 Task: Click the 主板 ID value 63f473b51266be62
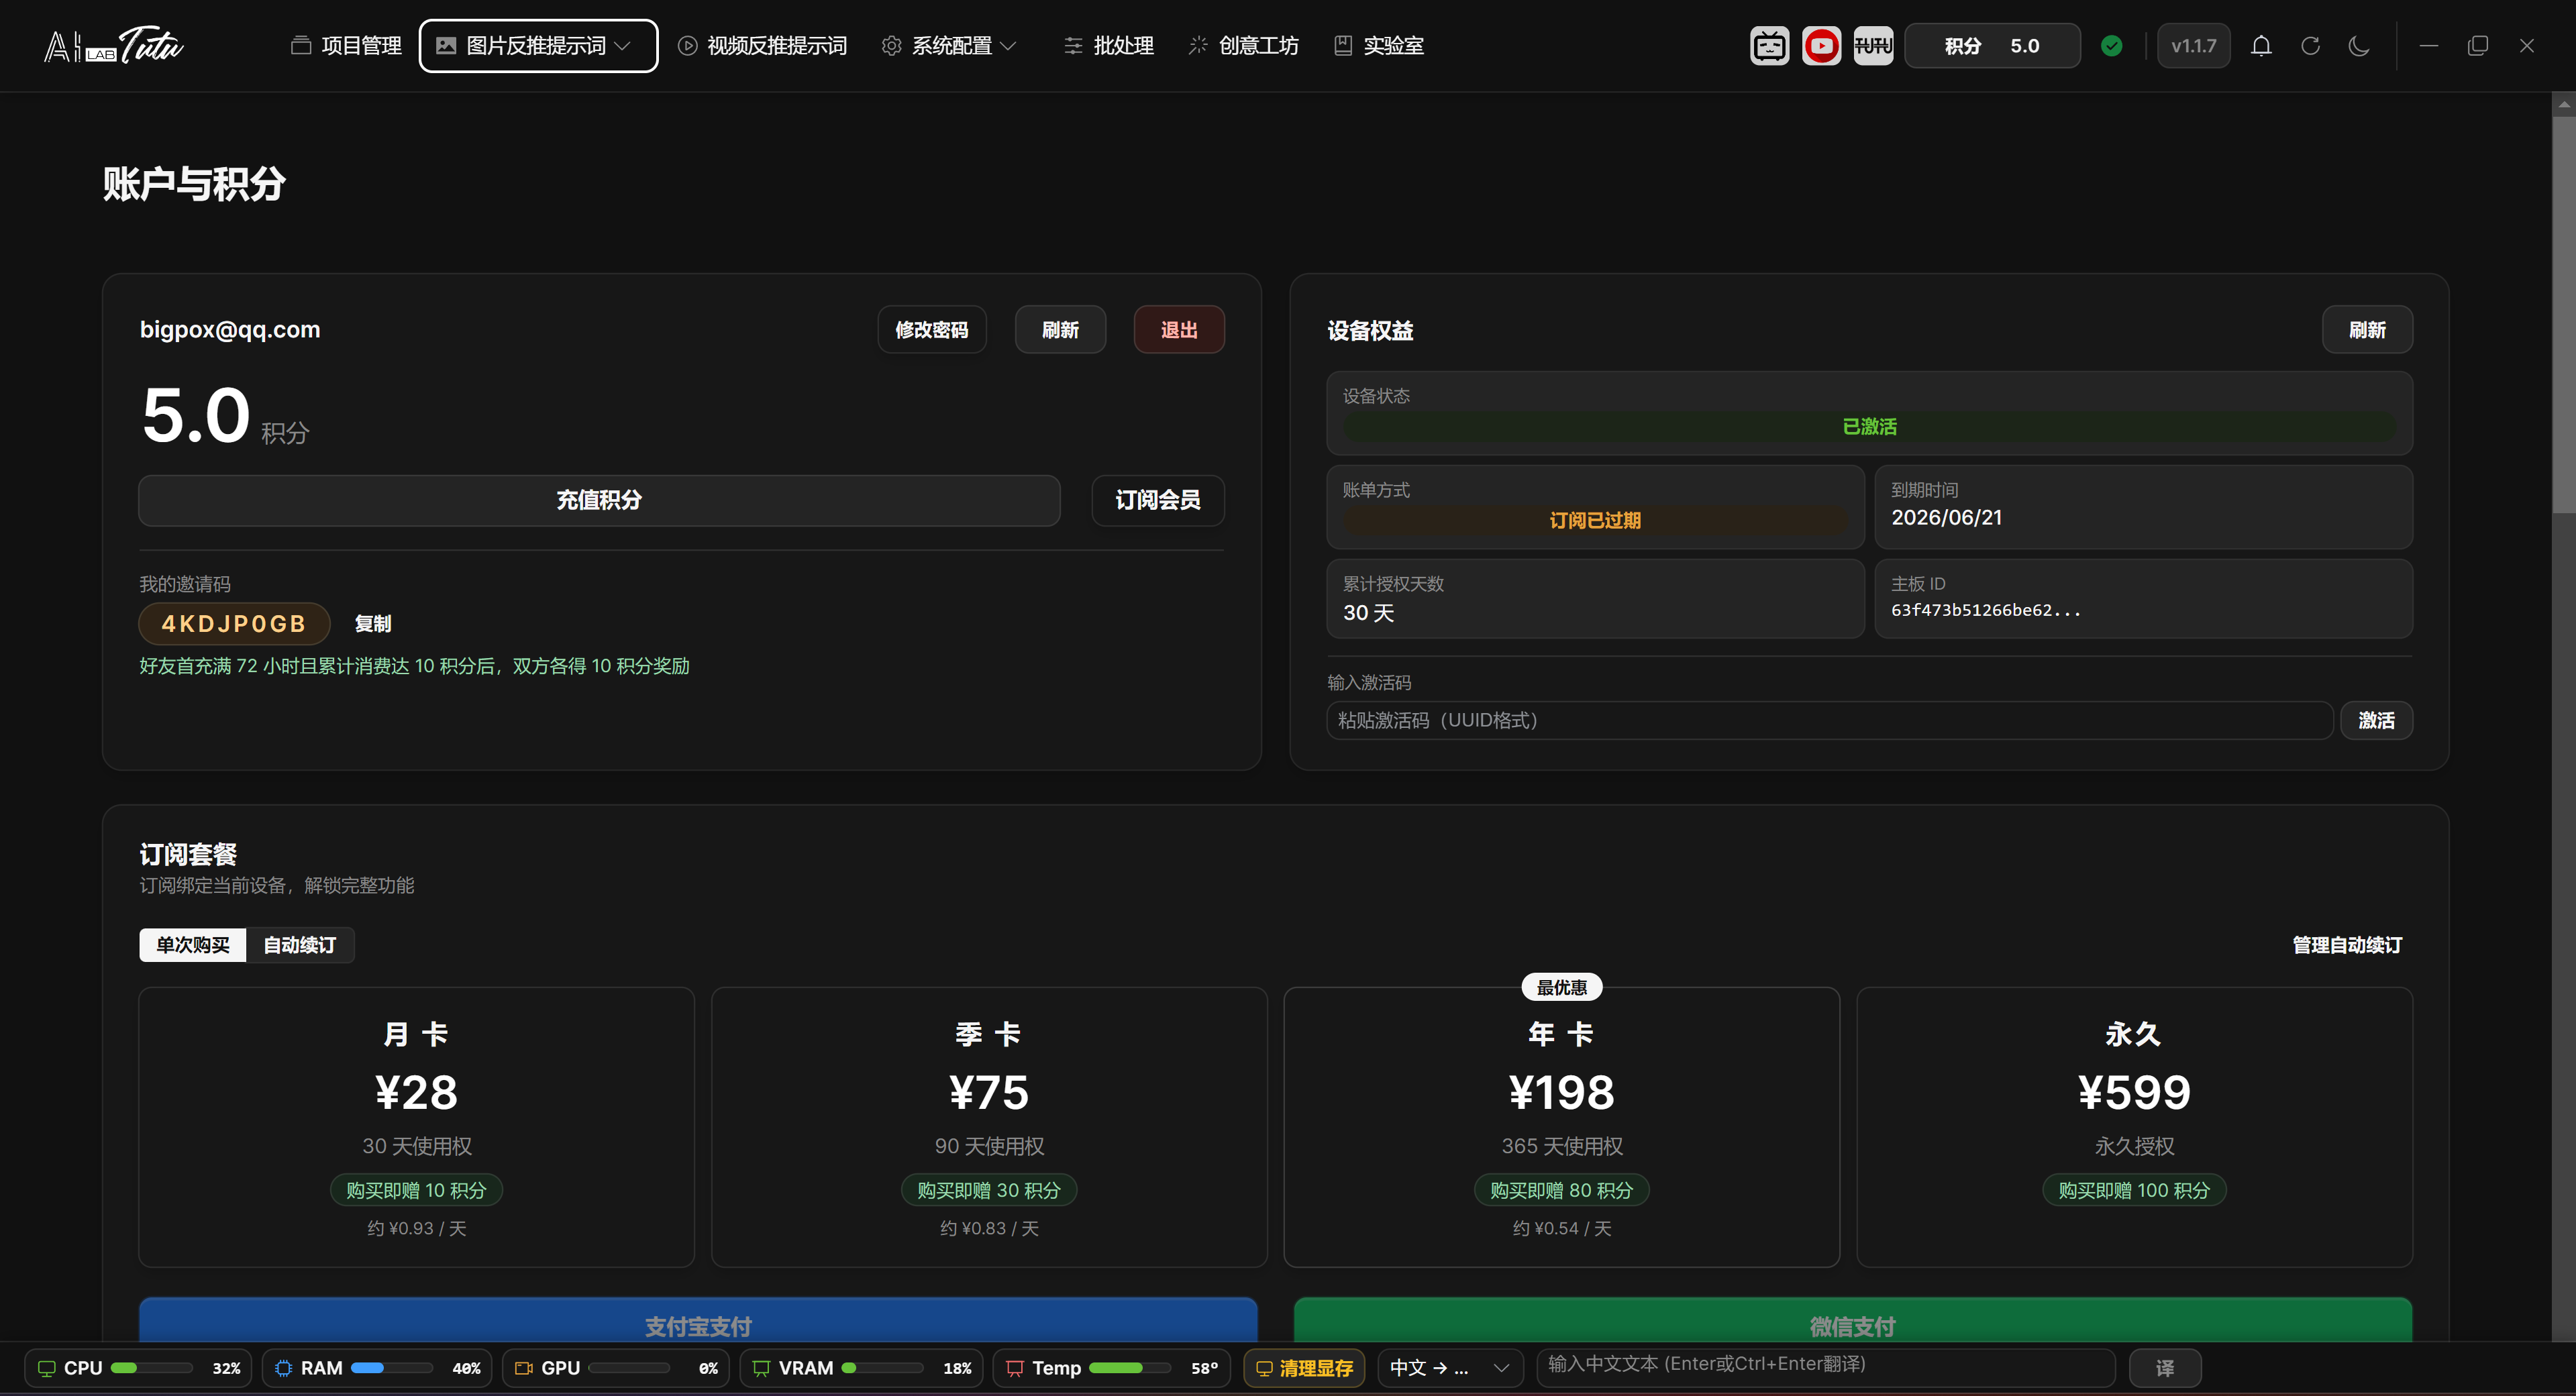pyautogui.click(x=1985, y=610)
